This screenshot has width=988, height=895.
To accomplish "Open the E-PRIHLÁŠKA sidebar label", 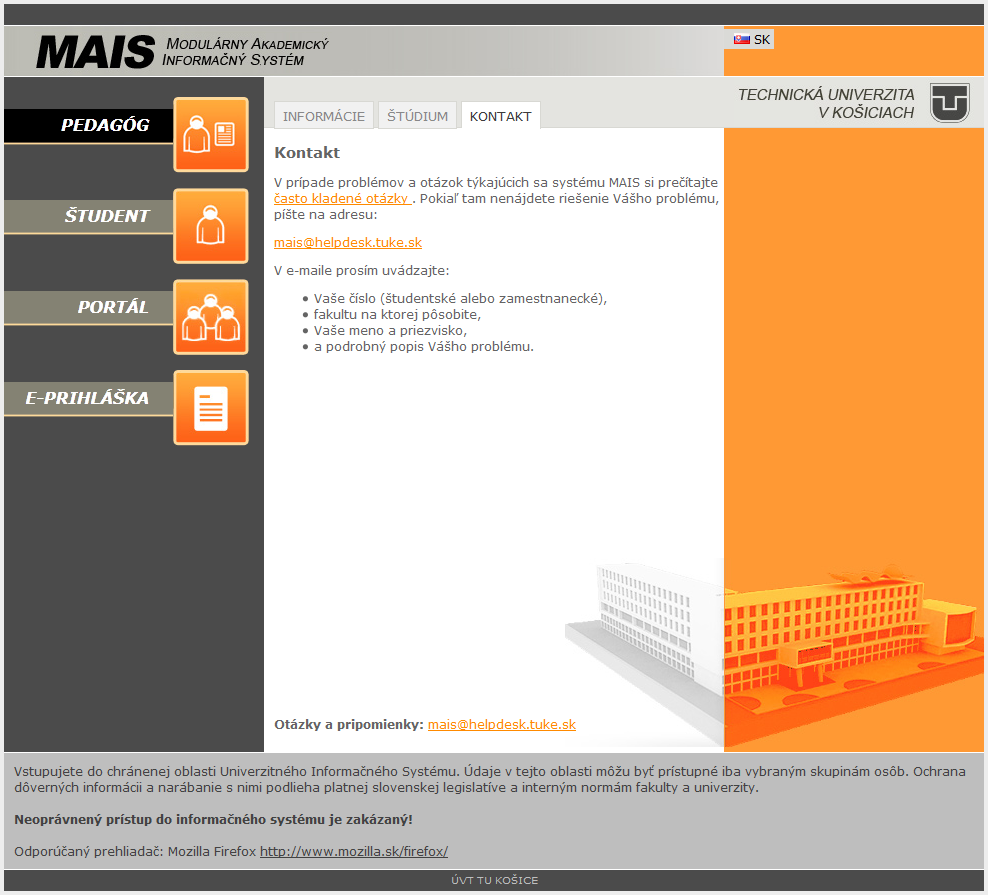I will pyautogui.click(x=87, y=398).
